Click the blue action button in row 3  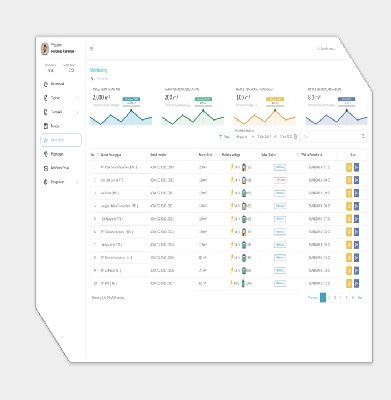pos(356,193)
